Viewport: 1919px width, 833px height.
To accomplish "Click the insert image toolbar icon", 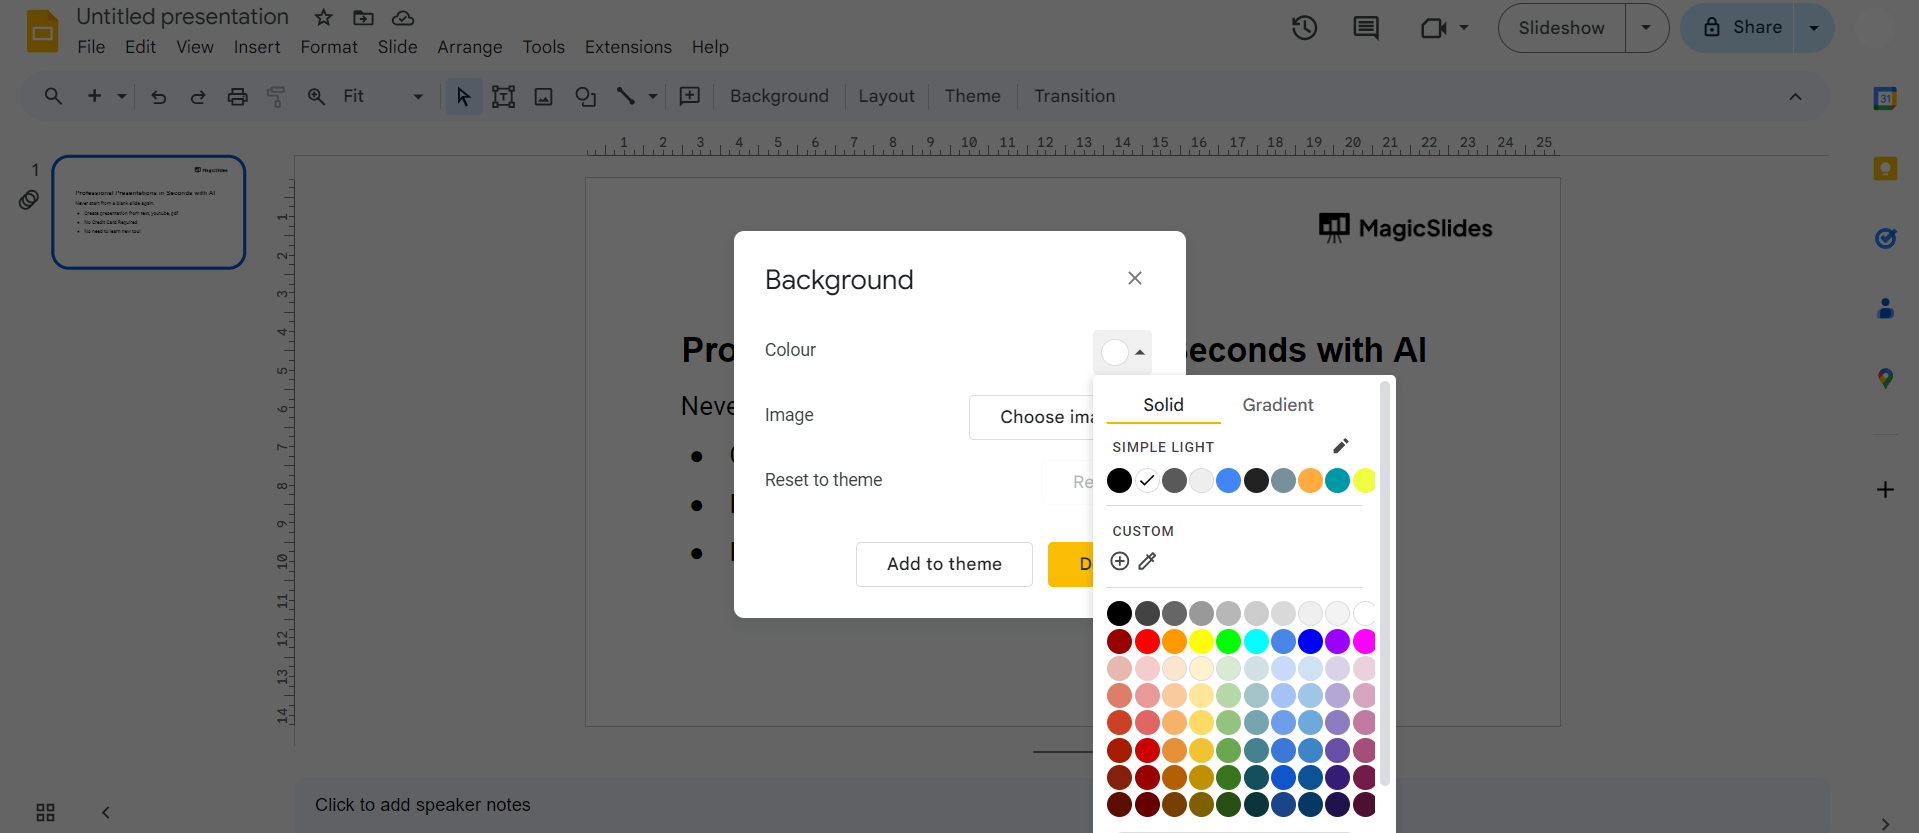I will (x=543, y=96).
